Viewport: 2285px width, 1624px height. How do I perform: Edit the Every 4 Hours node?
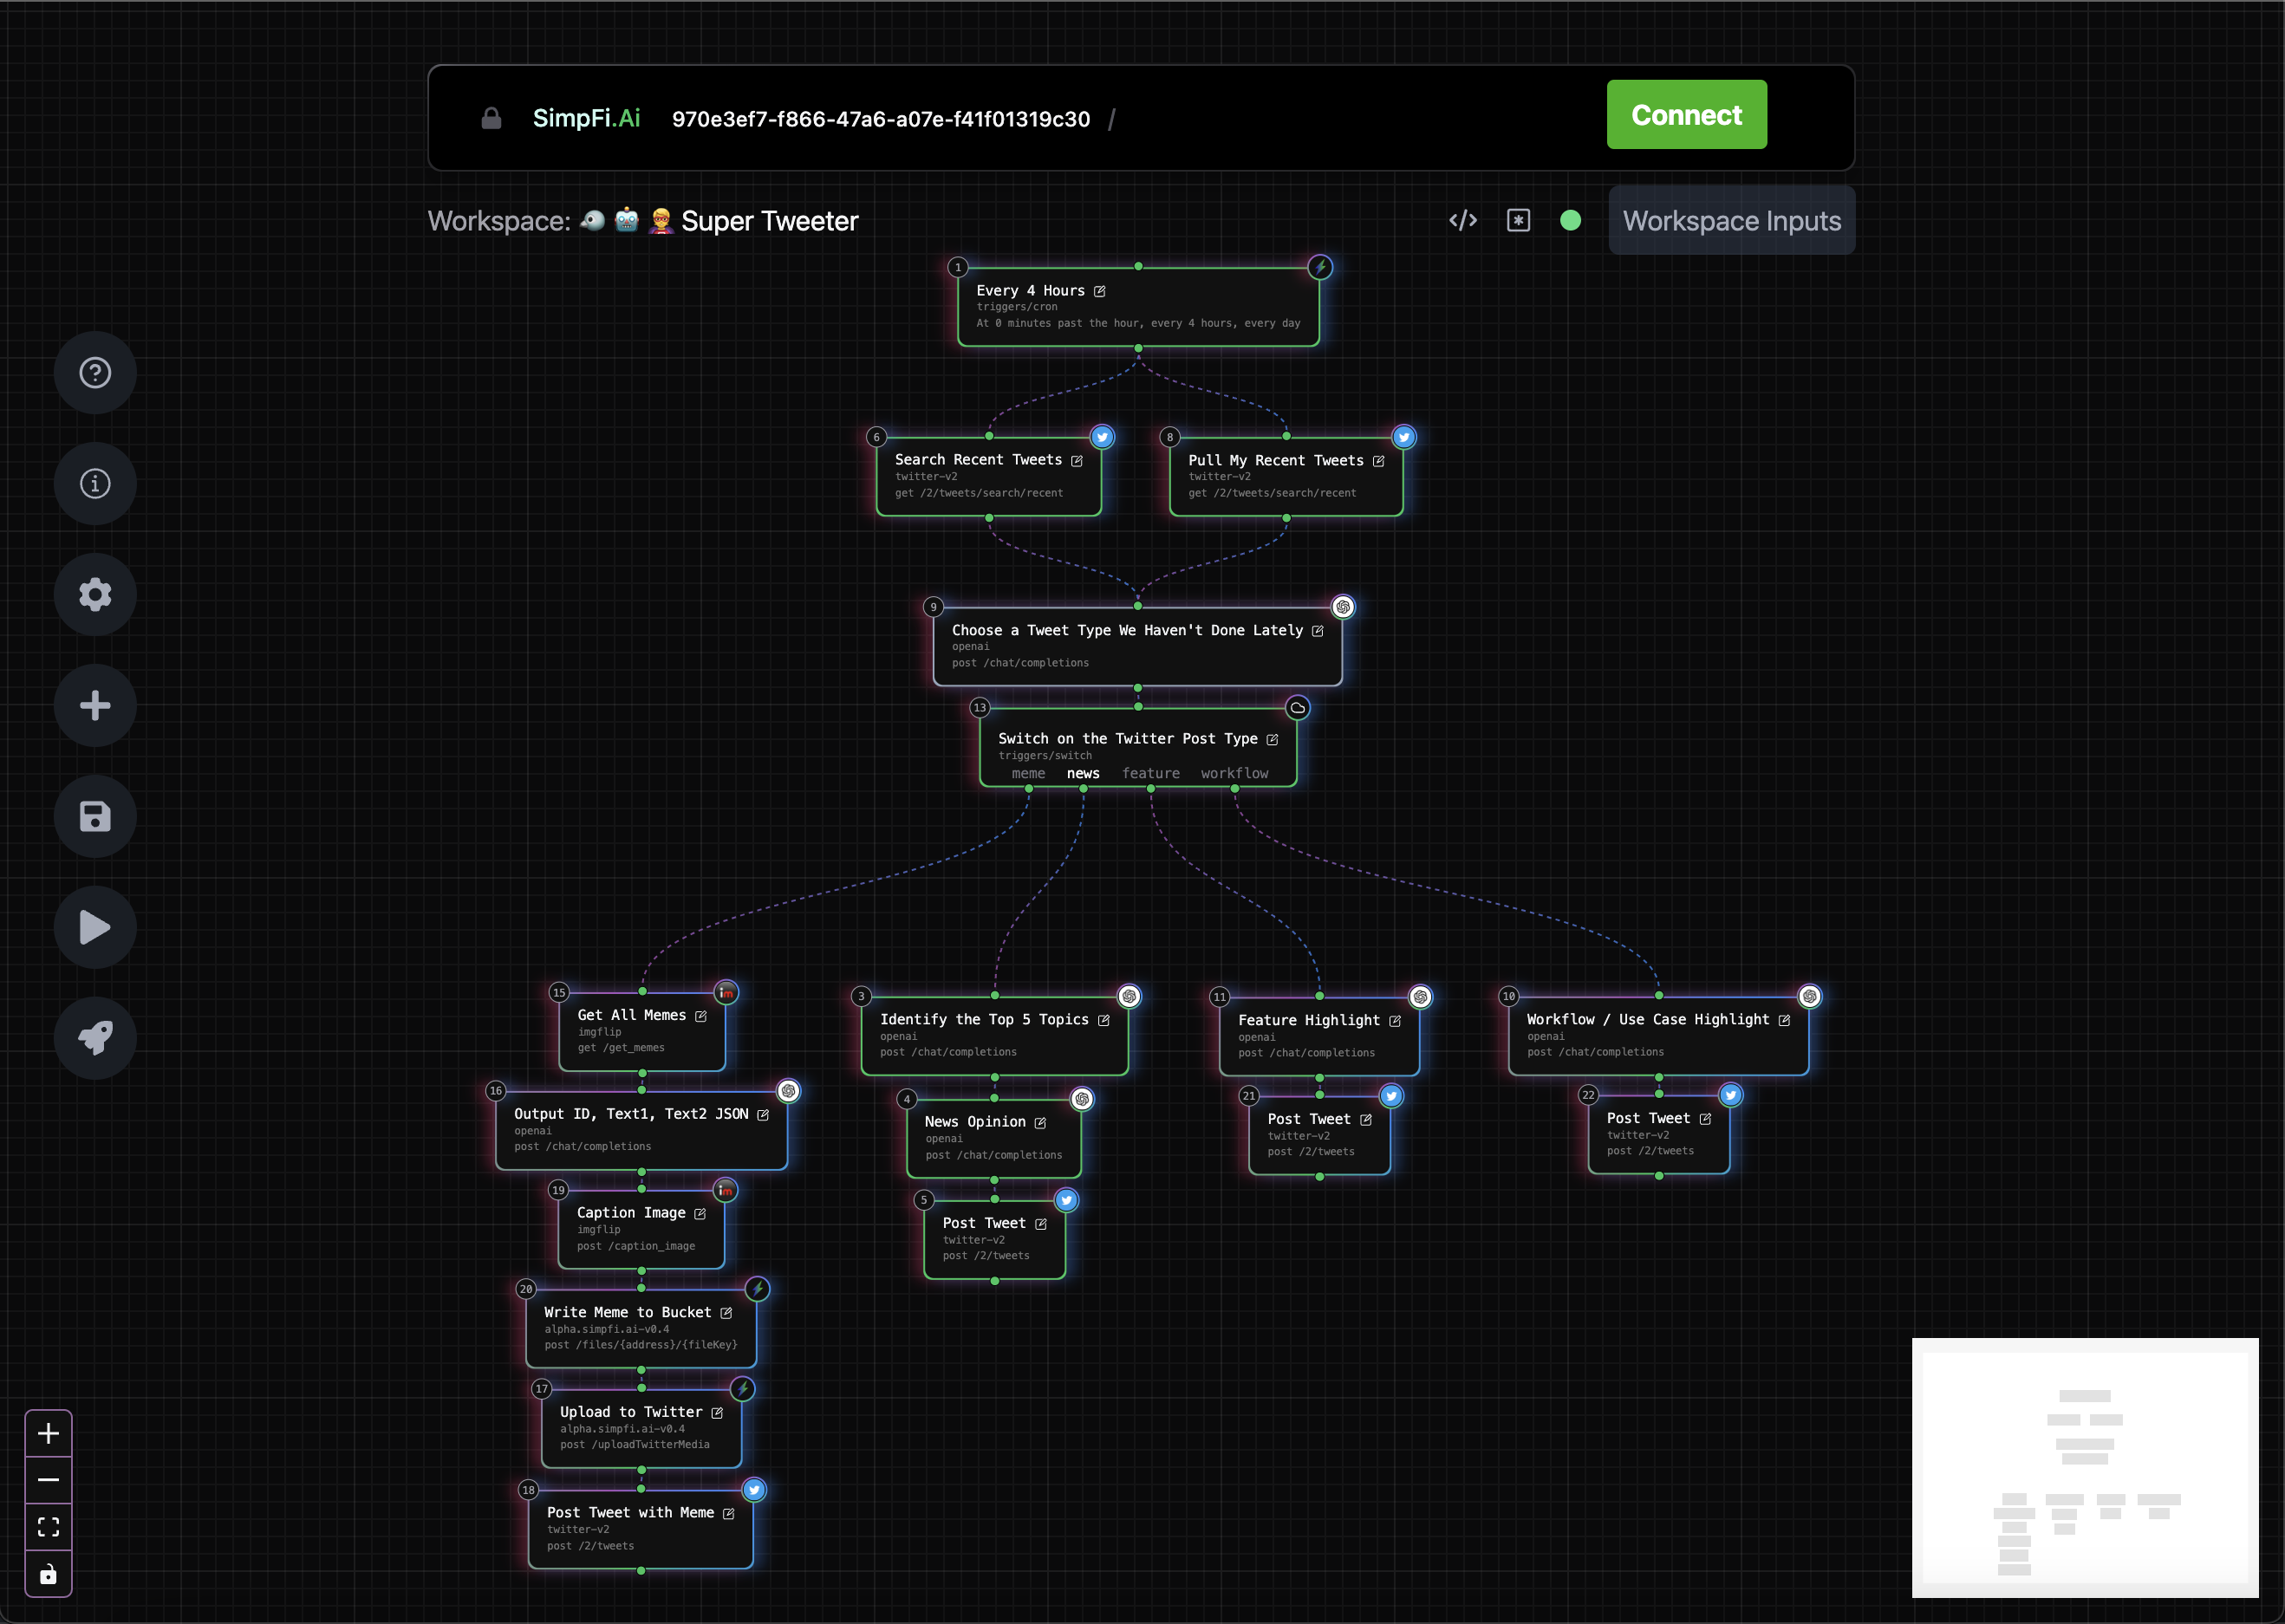click(x=1100, y=291)
